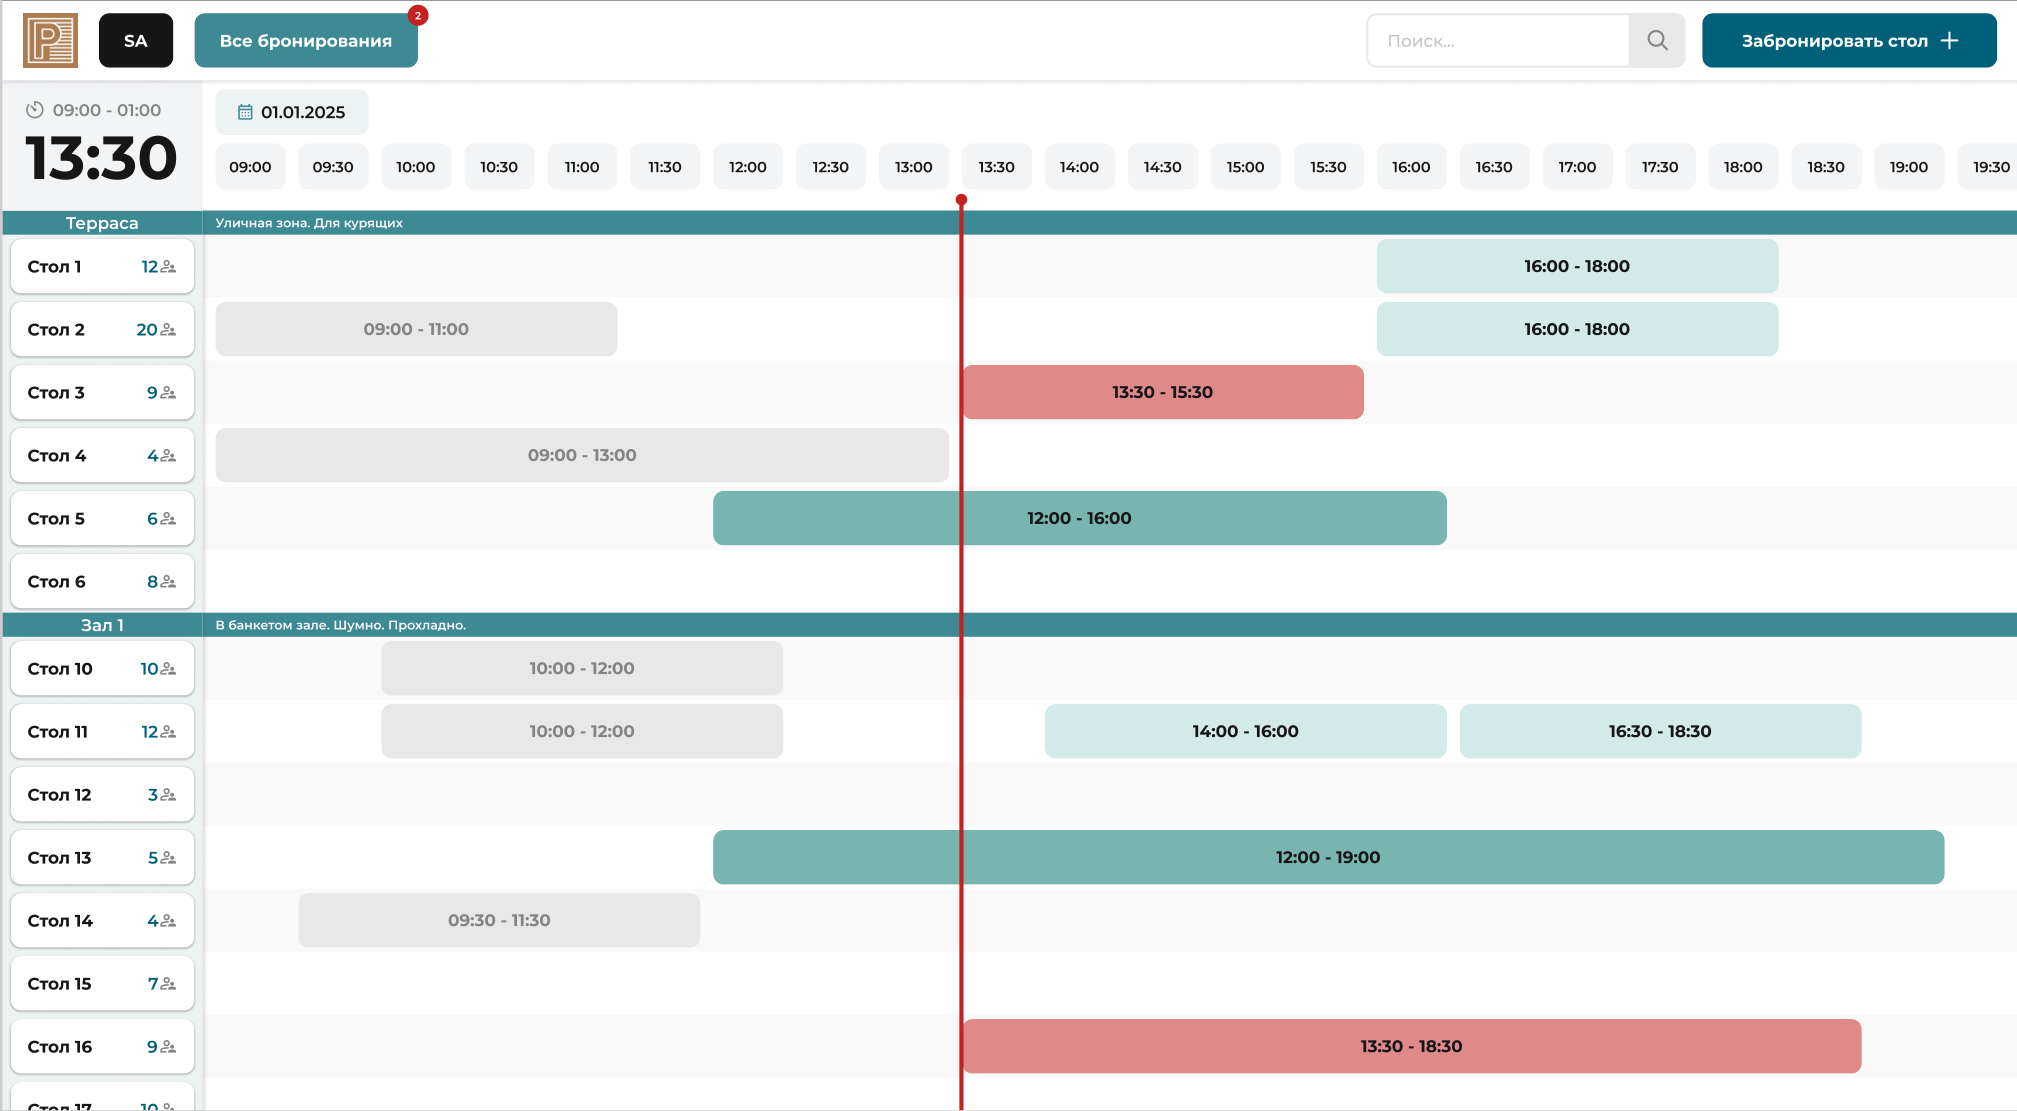Image resolution: width=2017 pixels, height=1111 pixels.
Task: Open past booking 09:30 - 11:30
Action: pyautogui.click(x=499, y=920)
